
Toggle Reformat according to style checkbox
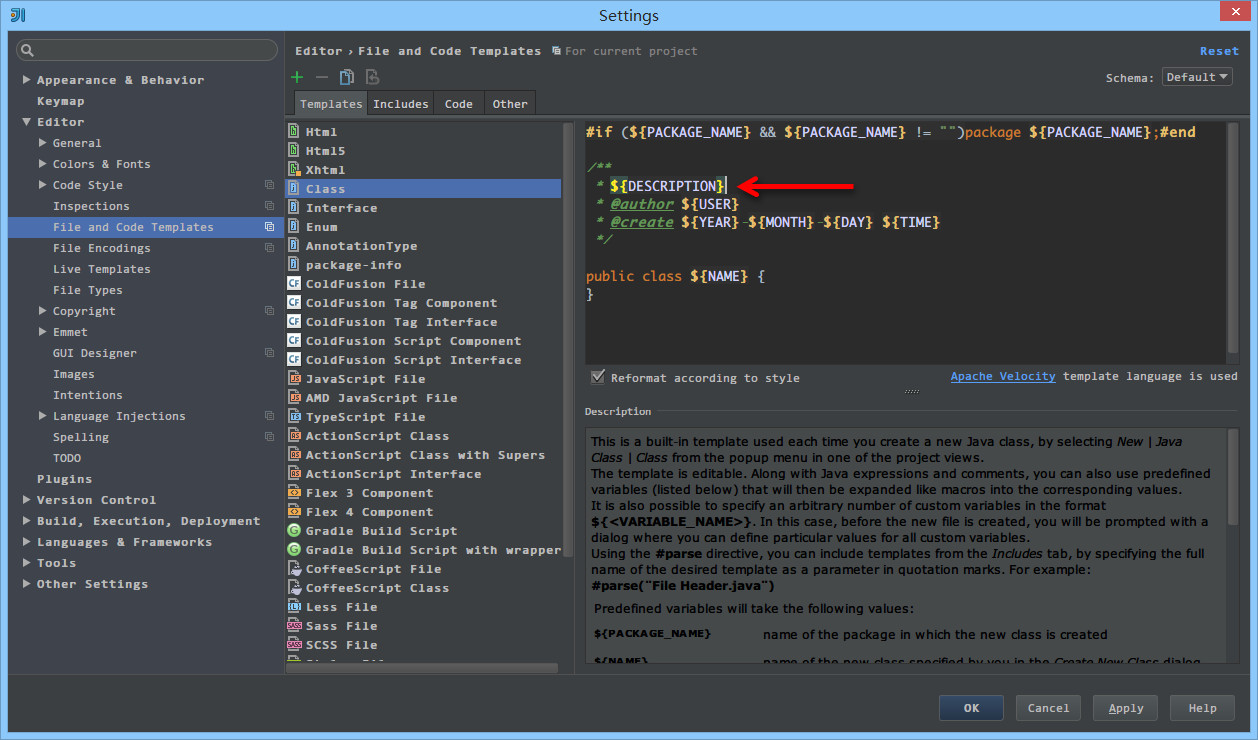pyautogui.click(x=598, y=377)
